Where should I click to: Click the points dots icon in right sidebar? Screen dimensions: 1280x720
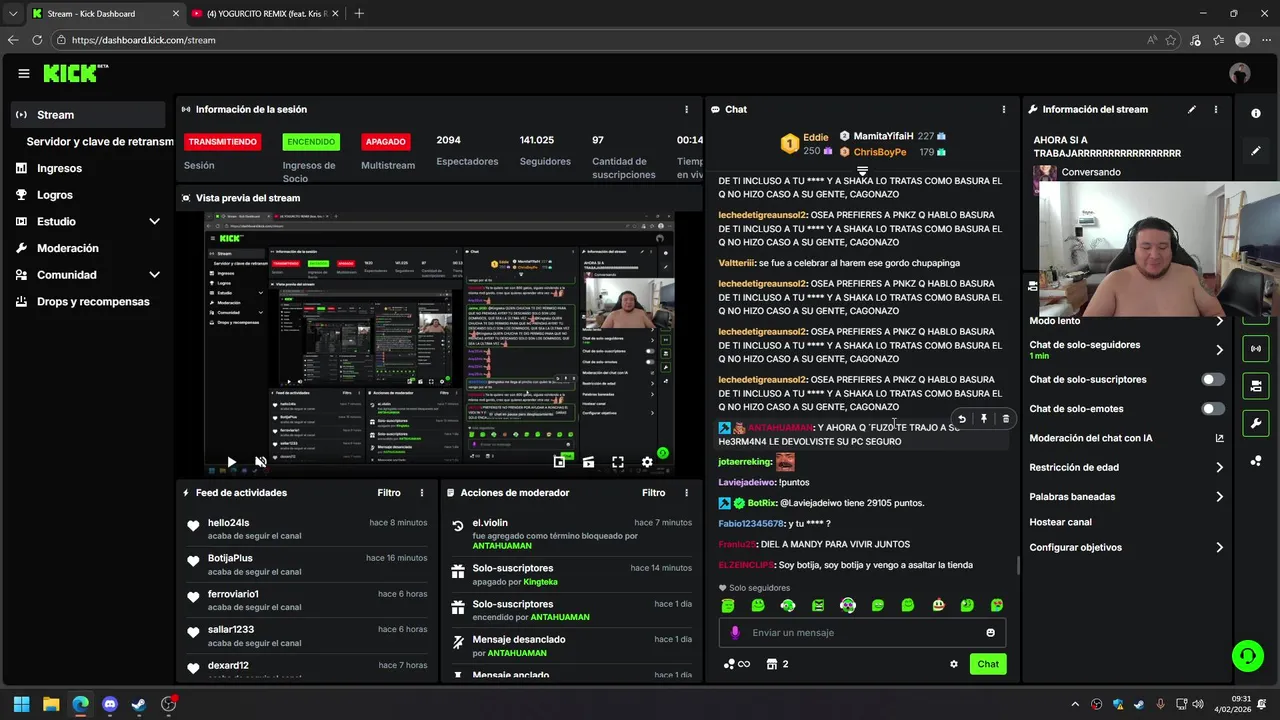(x=1256, y=461)
